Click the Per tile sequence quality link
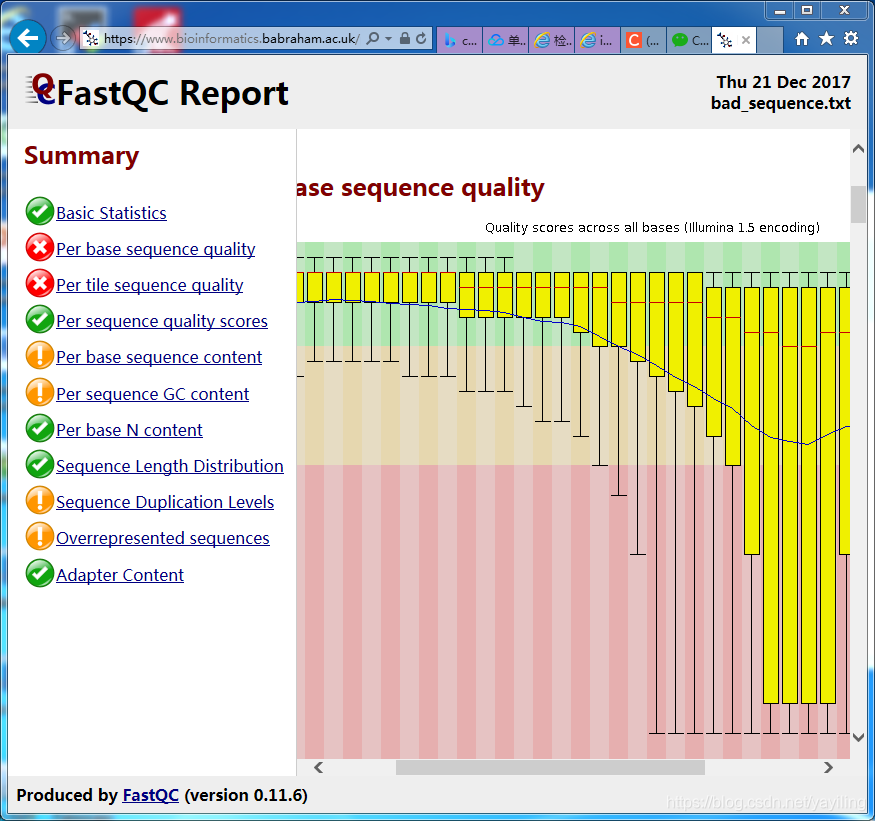Image resolution: width=875 pixels, height=821 pixels. [150, 285]
